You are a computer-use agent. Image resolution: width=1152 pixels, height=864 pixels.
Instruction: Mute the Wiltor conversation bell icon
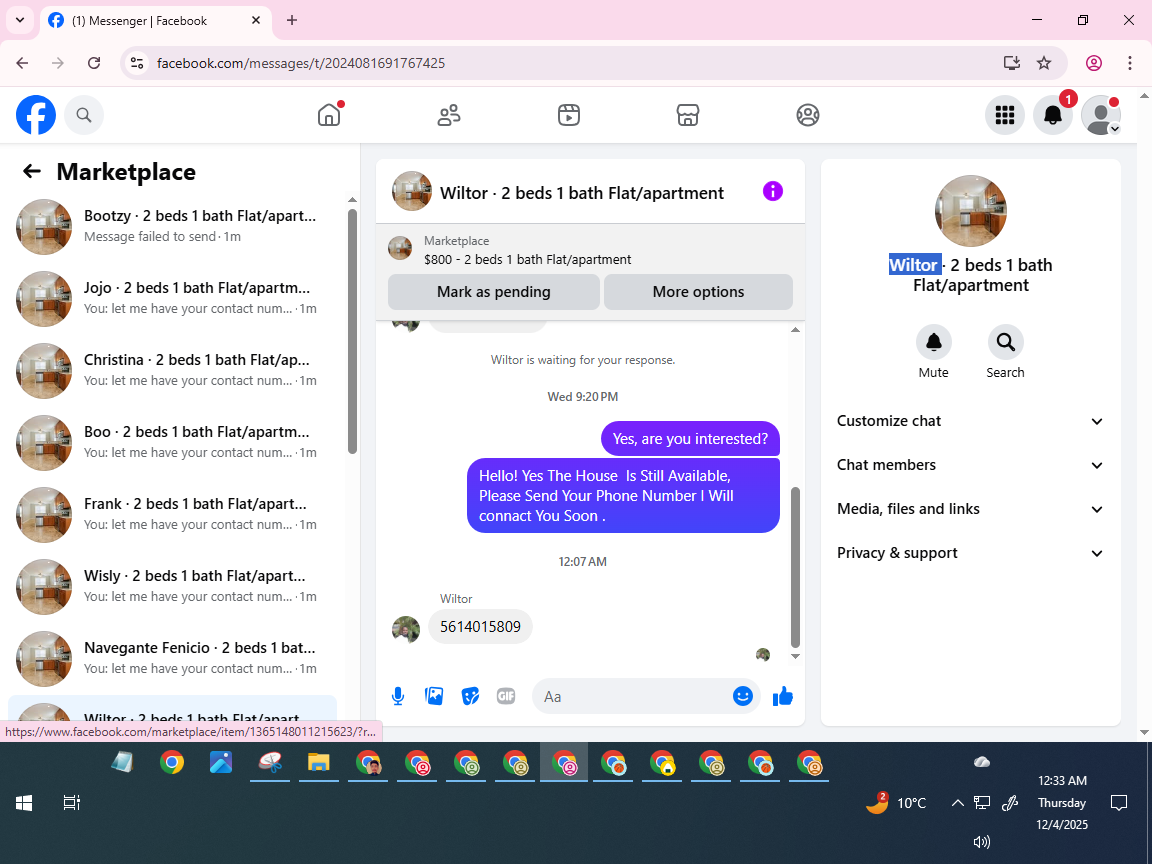click(934, 342)
